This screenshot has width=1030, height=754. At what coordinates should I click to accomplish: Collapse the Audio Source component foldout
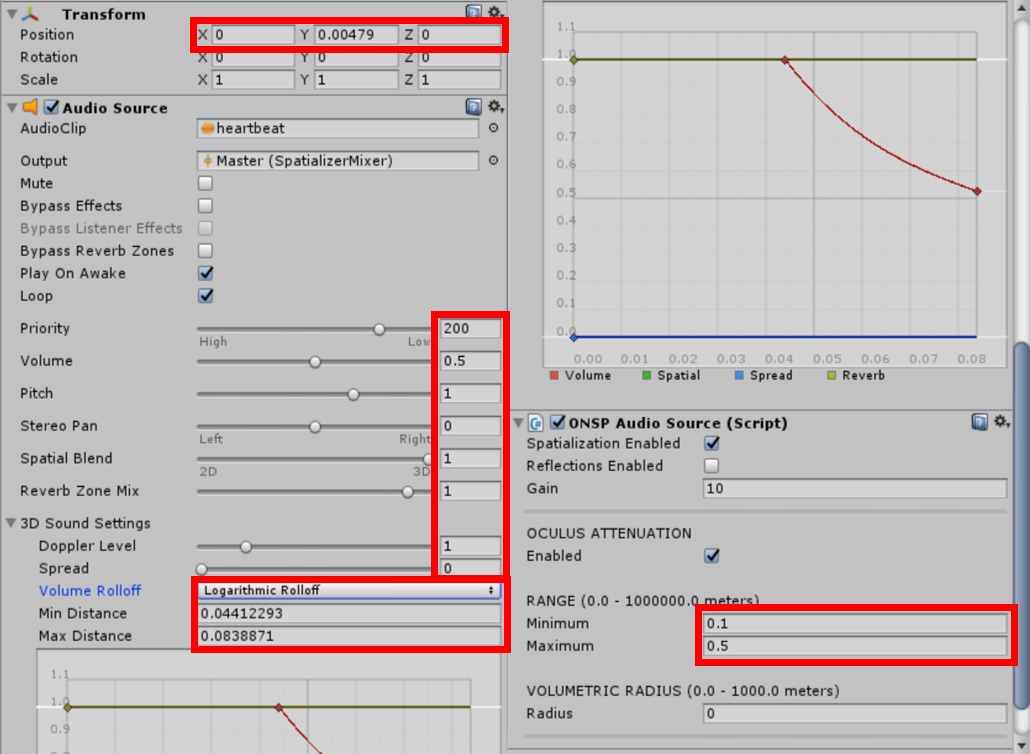tap(11, 107)
